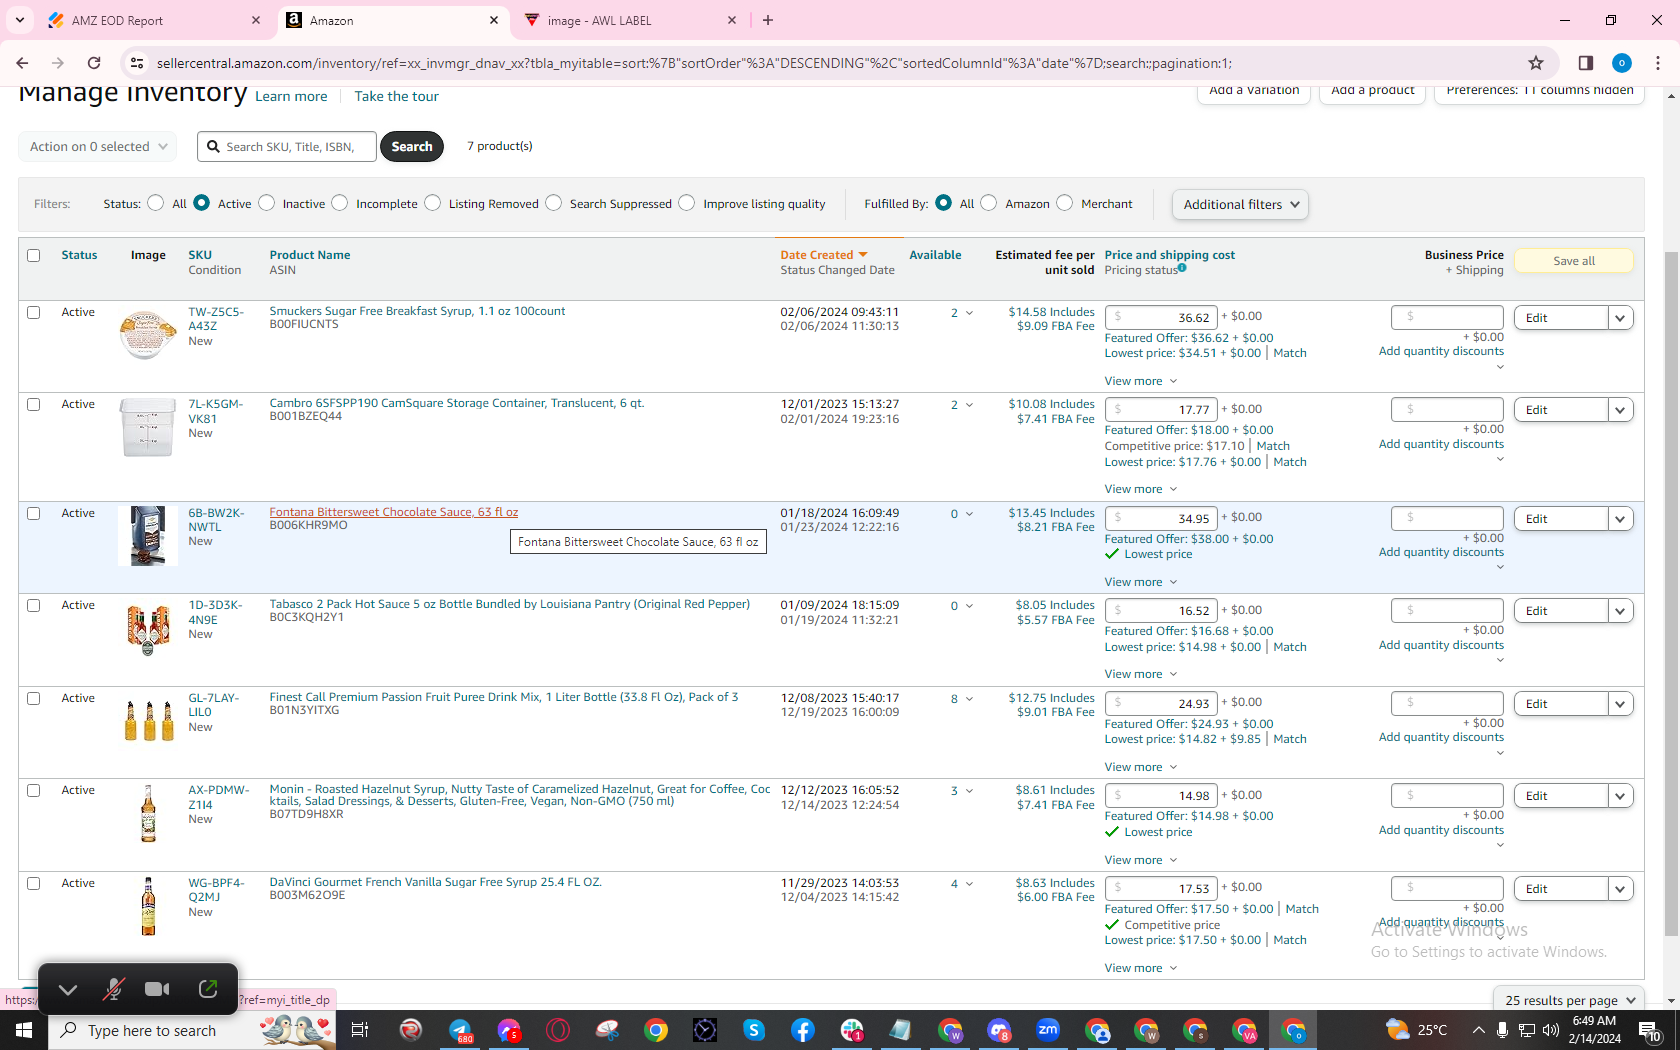1680x1050 pixels.
Task: Click the Search SKU, Title, ISBN field
Action: point(287,146)
